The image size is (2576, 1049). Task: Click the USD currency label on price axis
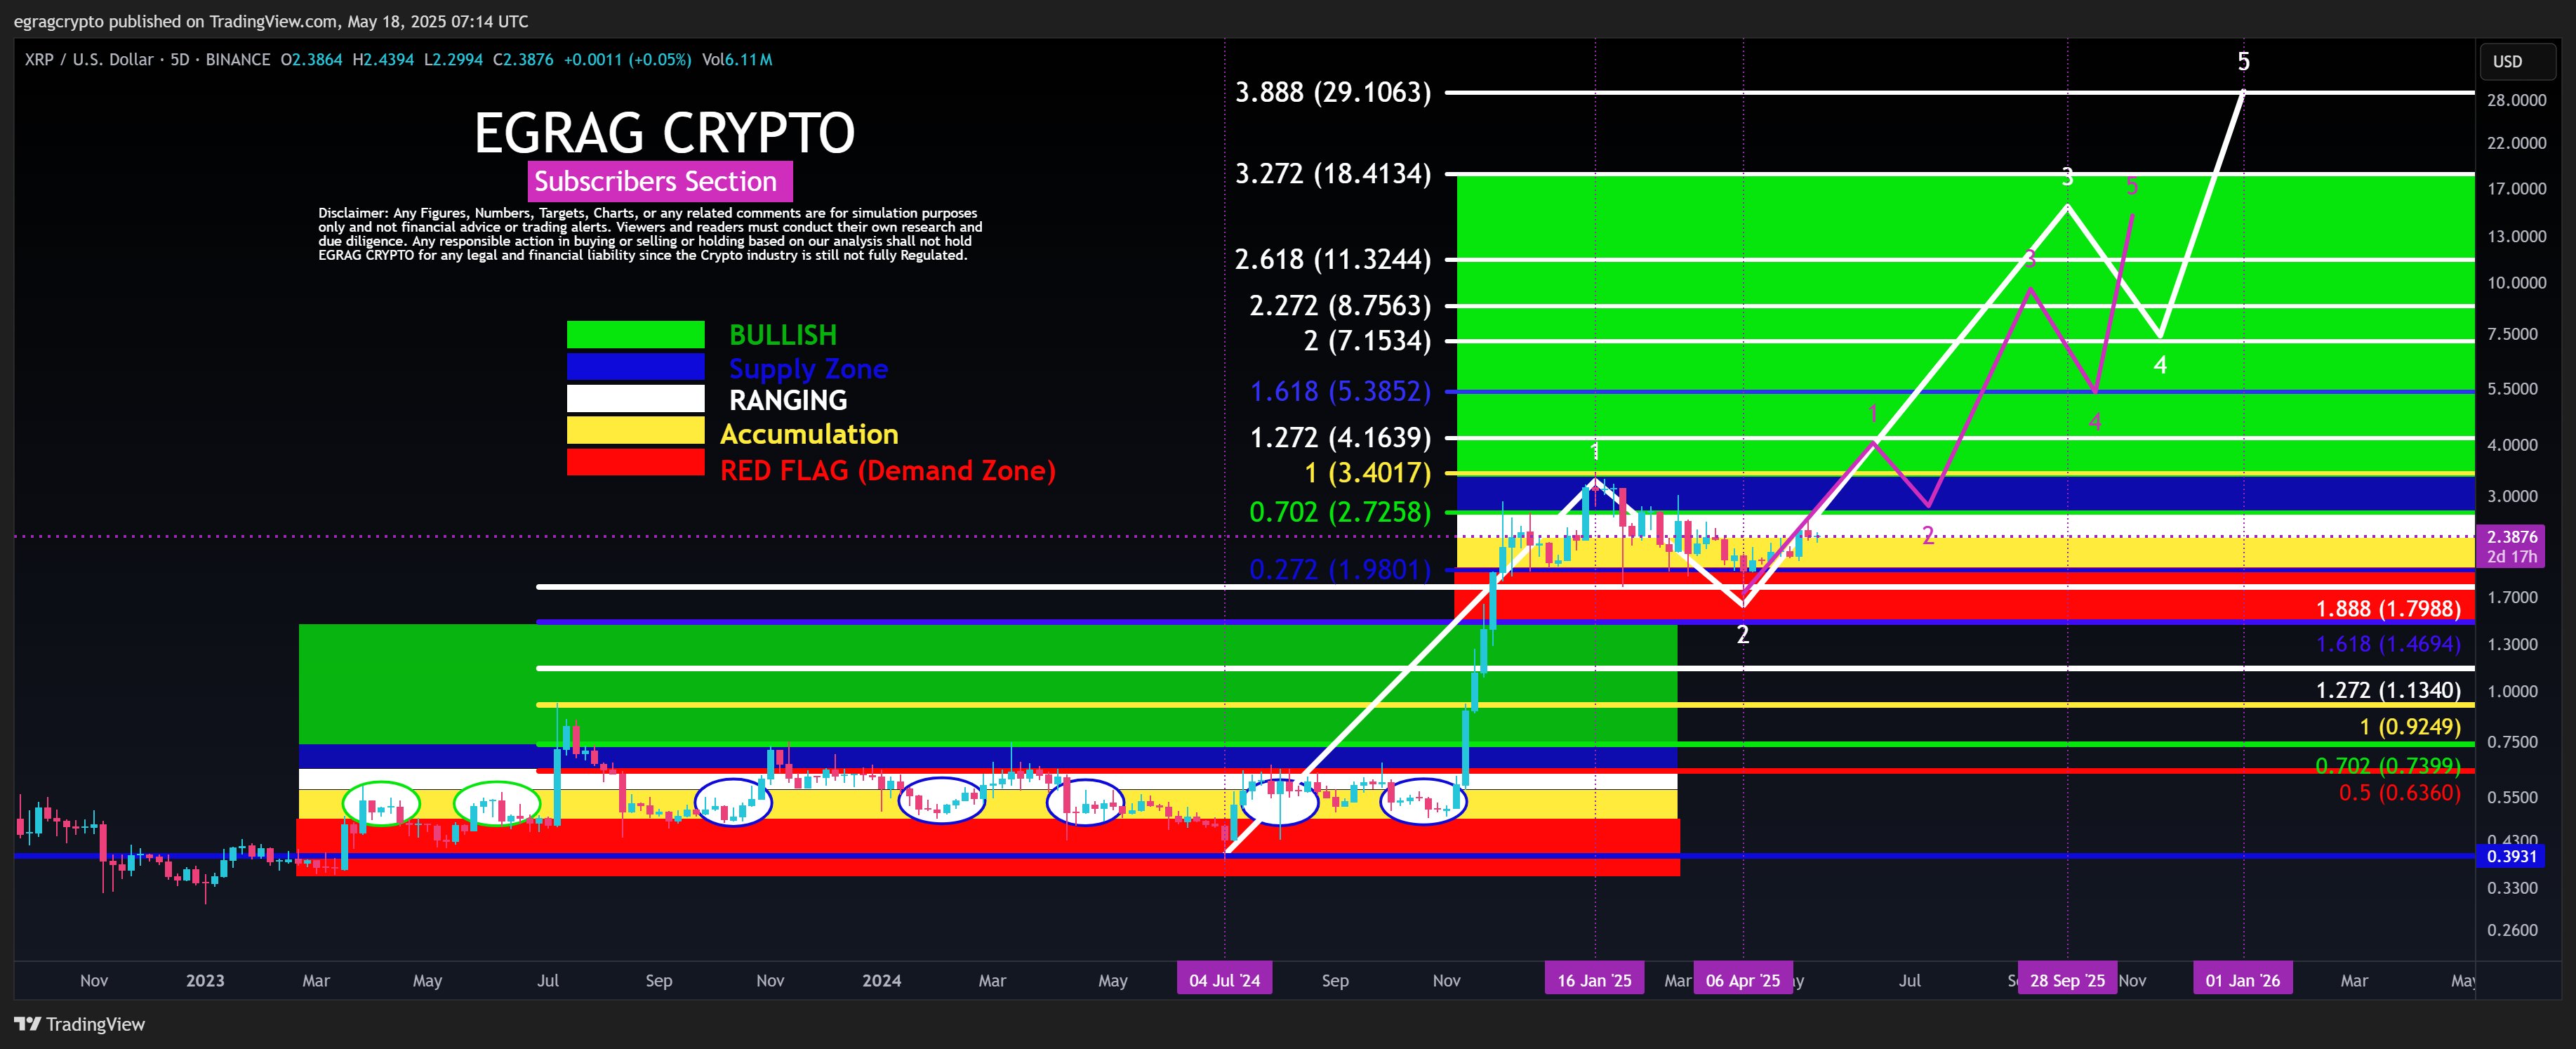pyautogui.click(x=2517, y=61)
